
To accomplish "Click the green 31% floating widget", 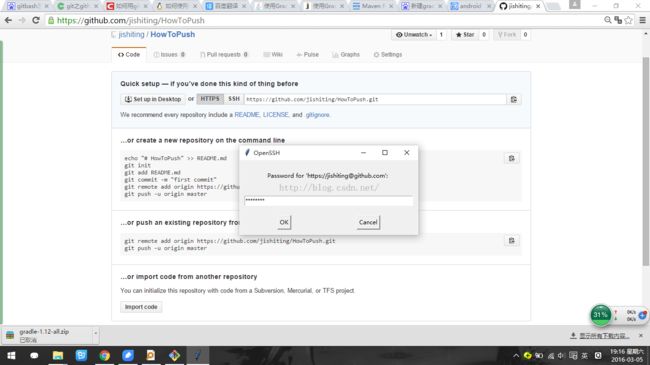I will tap(600, 315).
